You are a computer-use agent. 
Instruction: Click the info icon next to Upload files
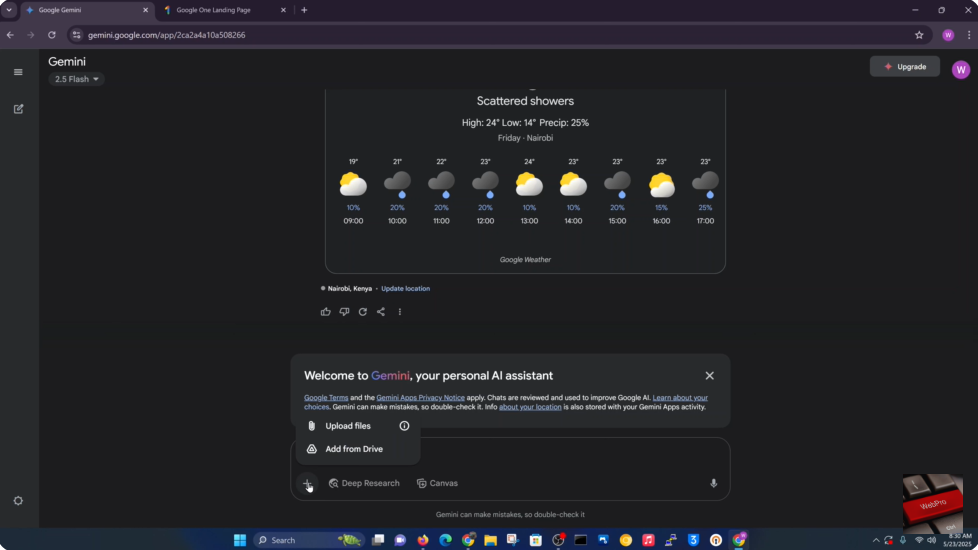pyautogui.click(x=404, y=426)
